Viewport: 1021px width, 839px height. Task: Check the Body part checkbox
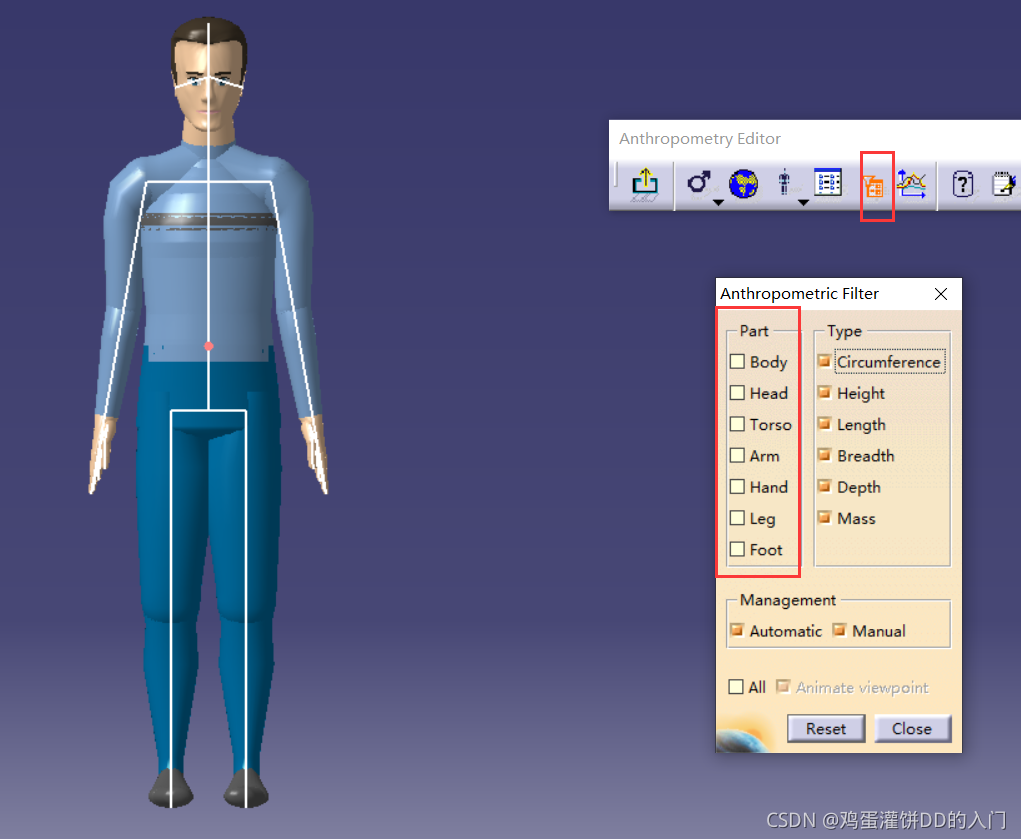(x=737, y=362)
